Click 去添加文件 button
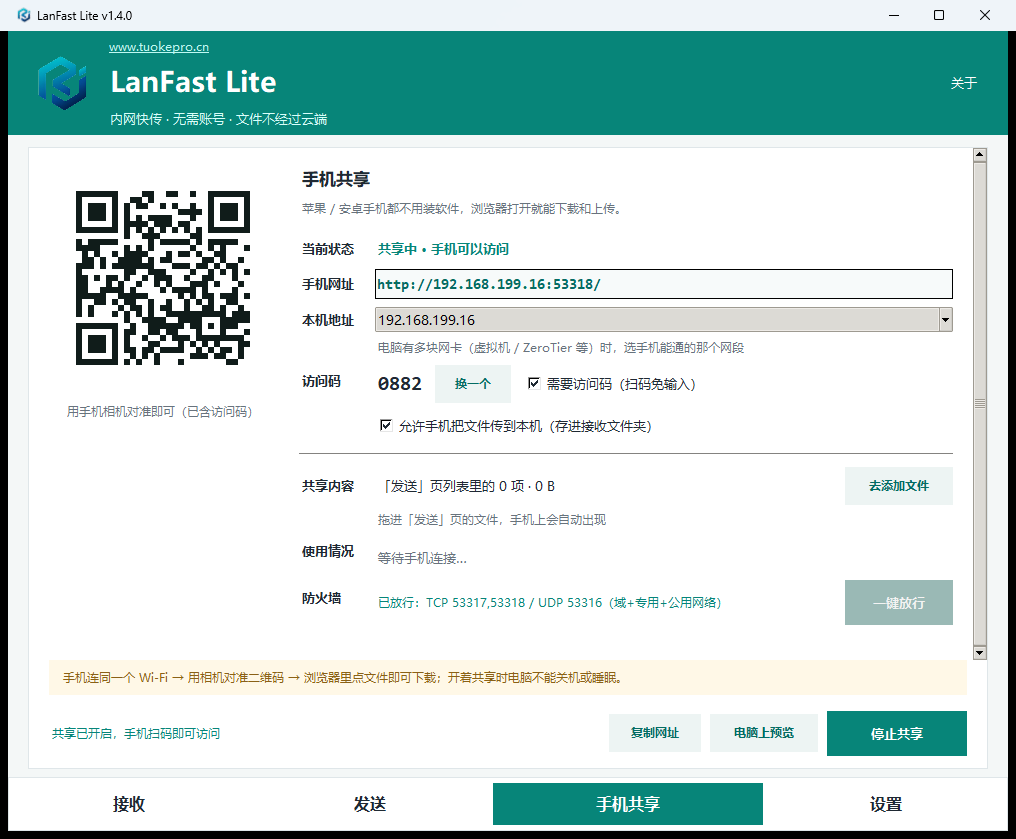 pos(898,485)
